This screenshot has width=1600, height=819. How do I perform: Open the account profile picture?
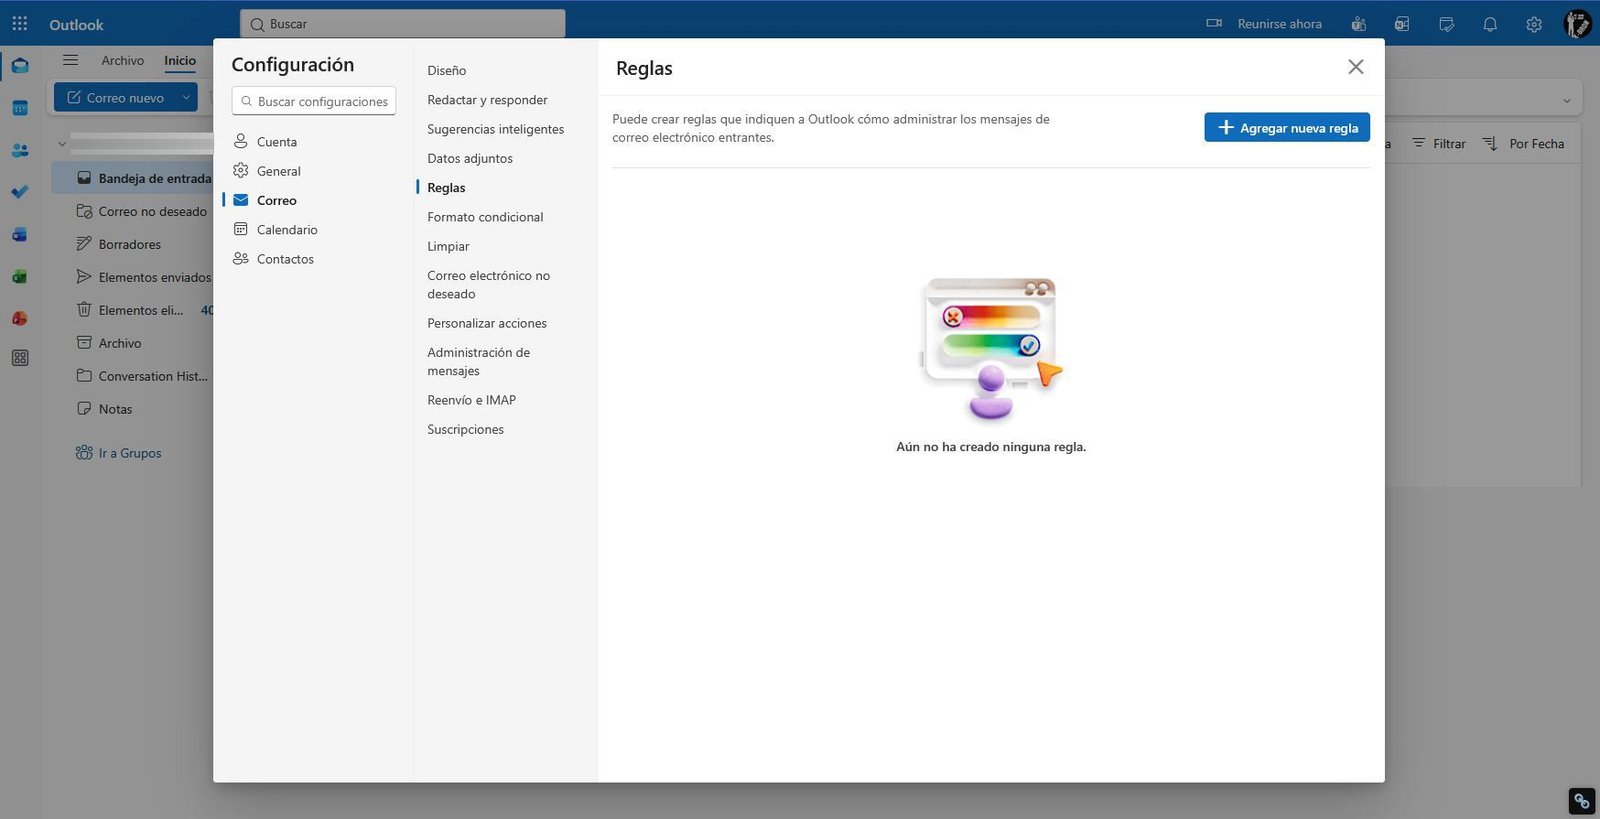pyautogui.click(x=1578, y=24)
